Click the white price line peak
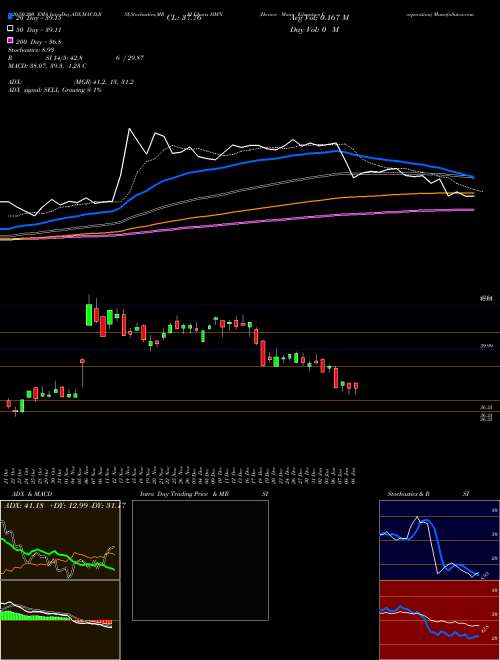The image size is (500, 660). tap(129, 129)
